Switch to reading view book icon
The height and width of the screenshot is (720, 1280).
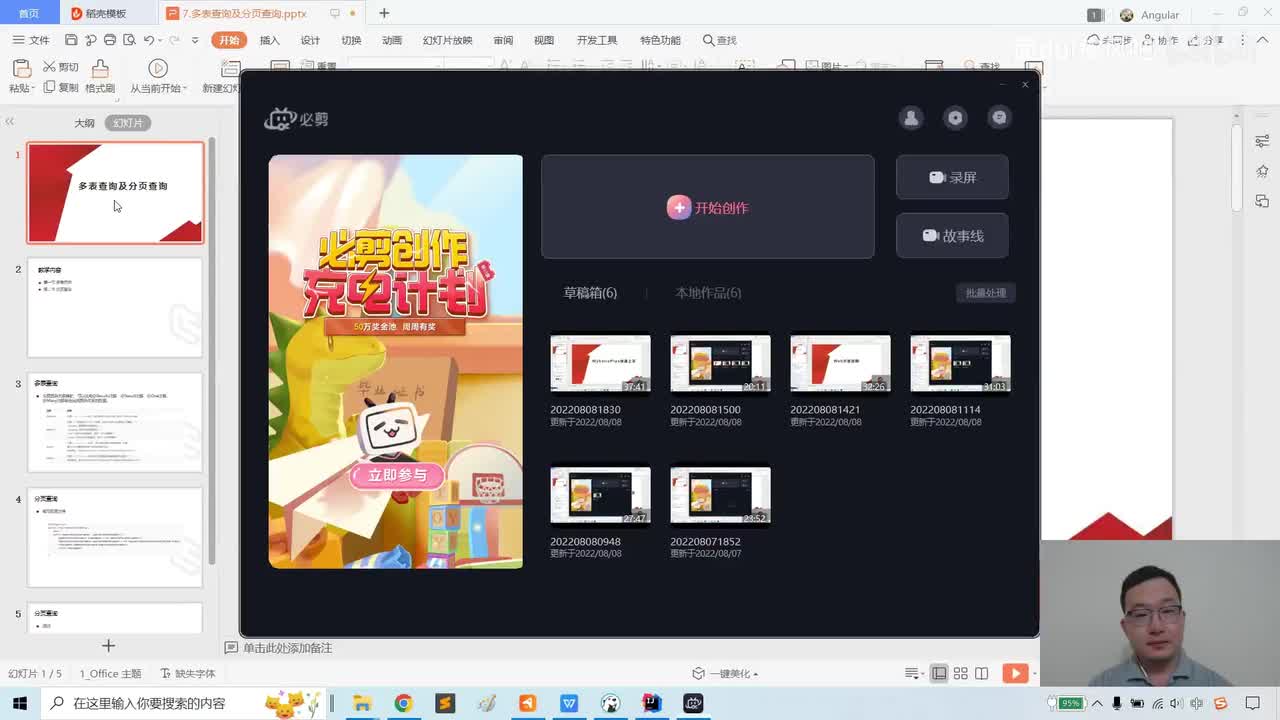(982, 674)
